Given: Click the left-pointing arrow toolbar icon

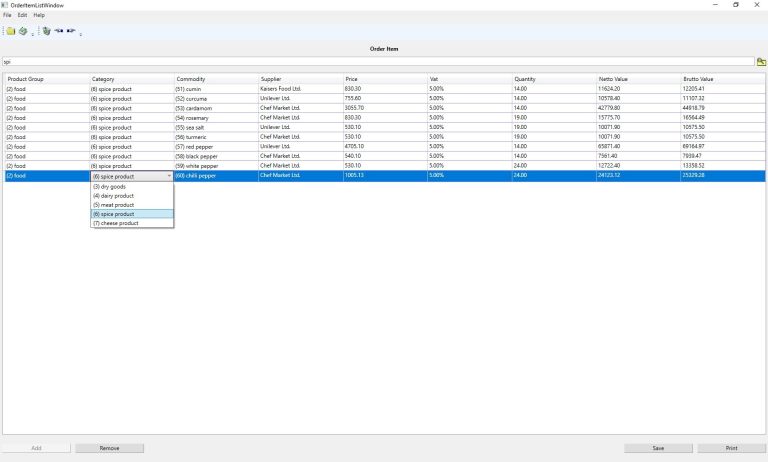Looking at the screenshot, I should click(59, 31).
